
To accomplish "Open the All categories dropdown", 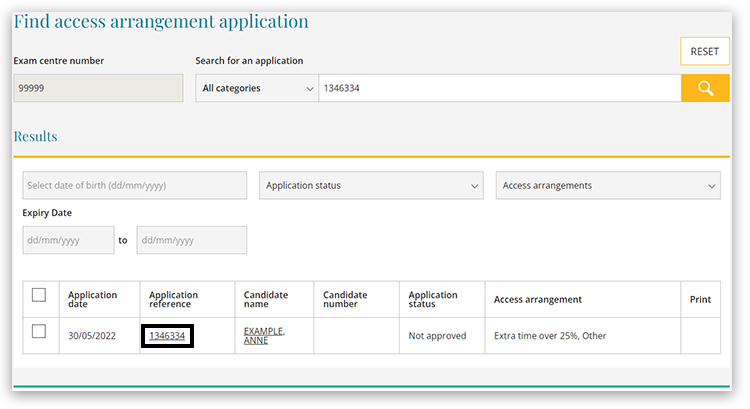I will pos(256,88).
